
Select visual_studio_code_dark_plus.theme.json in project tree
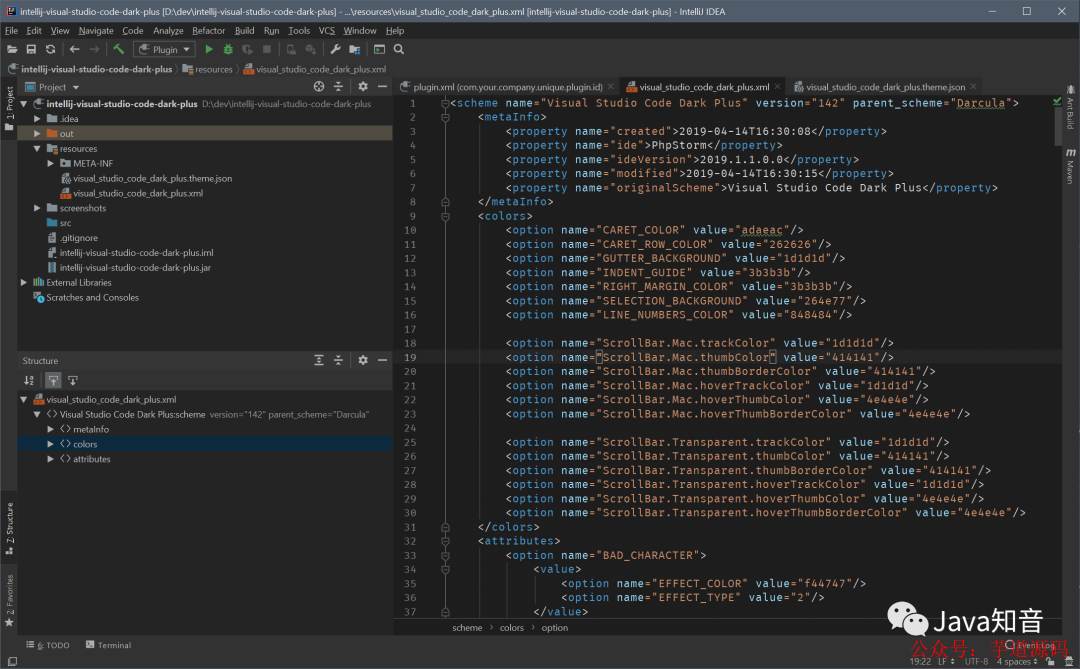(152, 178)
